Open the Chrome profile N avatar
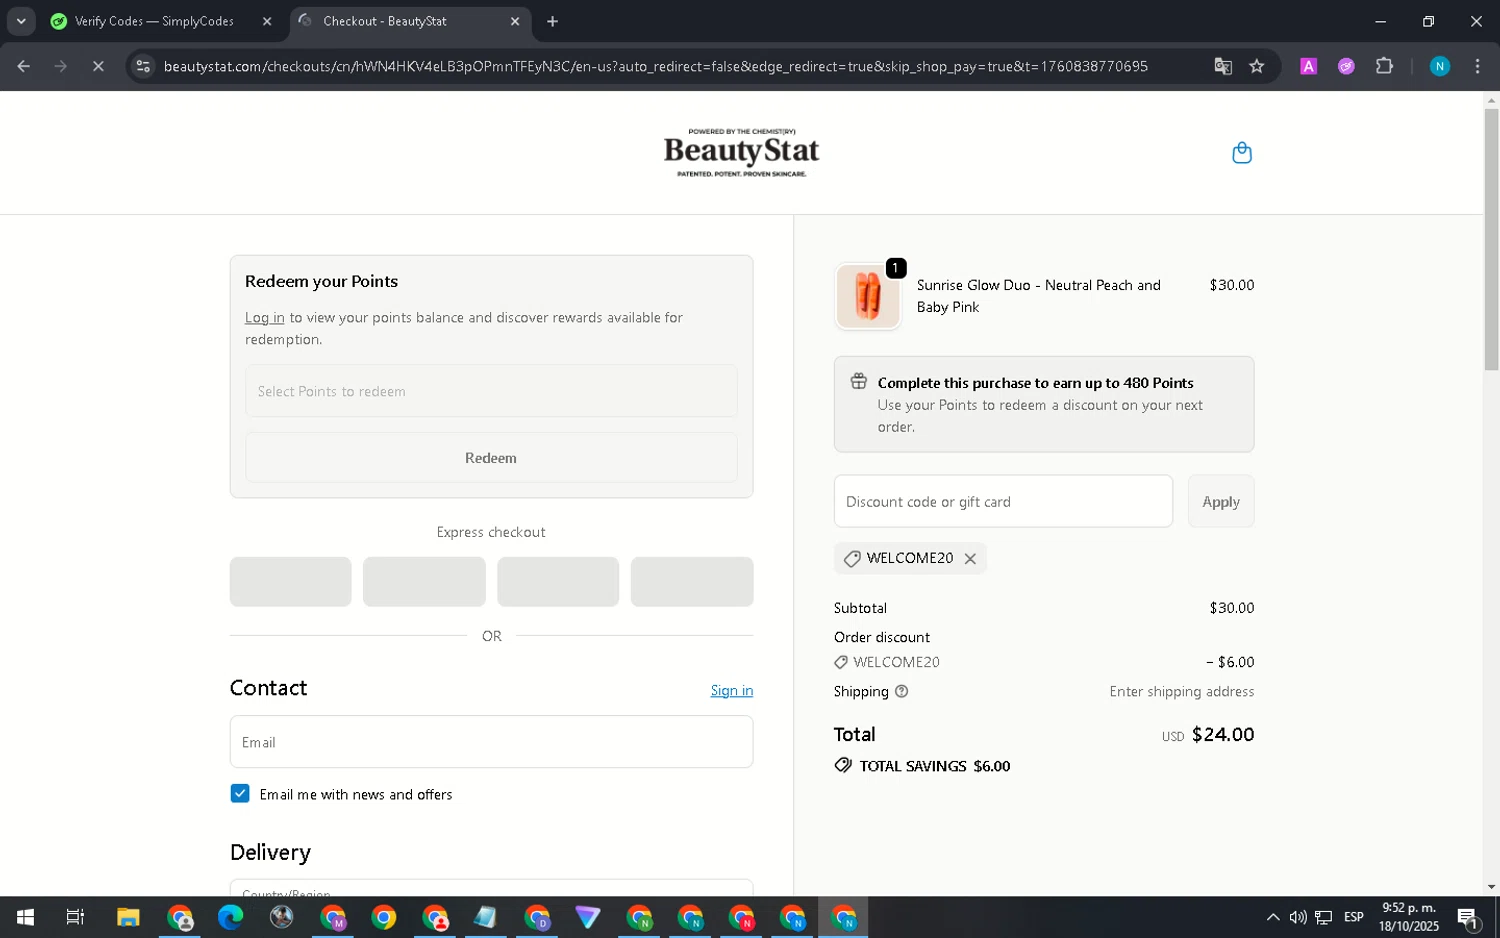Screen dimensions: 1500x938 click(x=1439, y=66)
